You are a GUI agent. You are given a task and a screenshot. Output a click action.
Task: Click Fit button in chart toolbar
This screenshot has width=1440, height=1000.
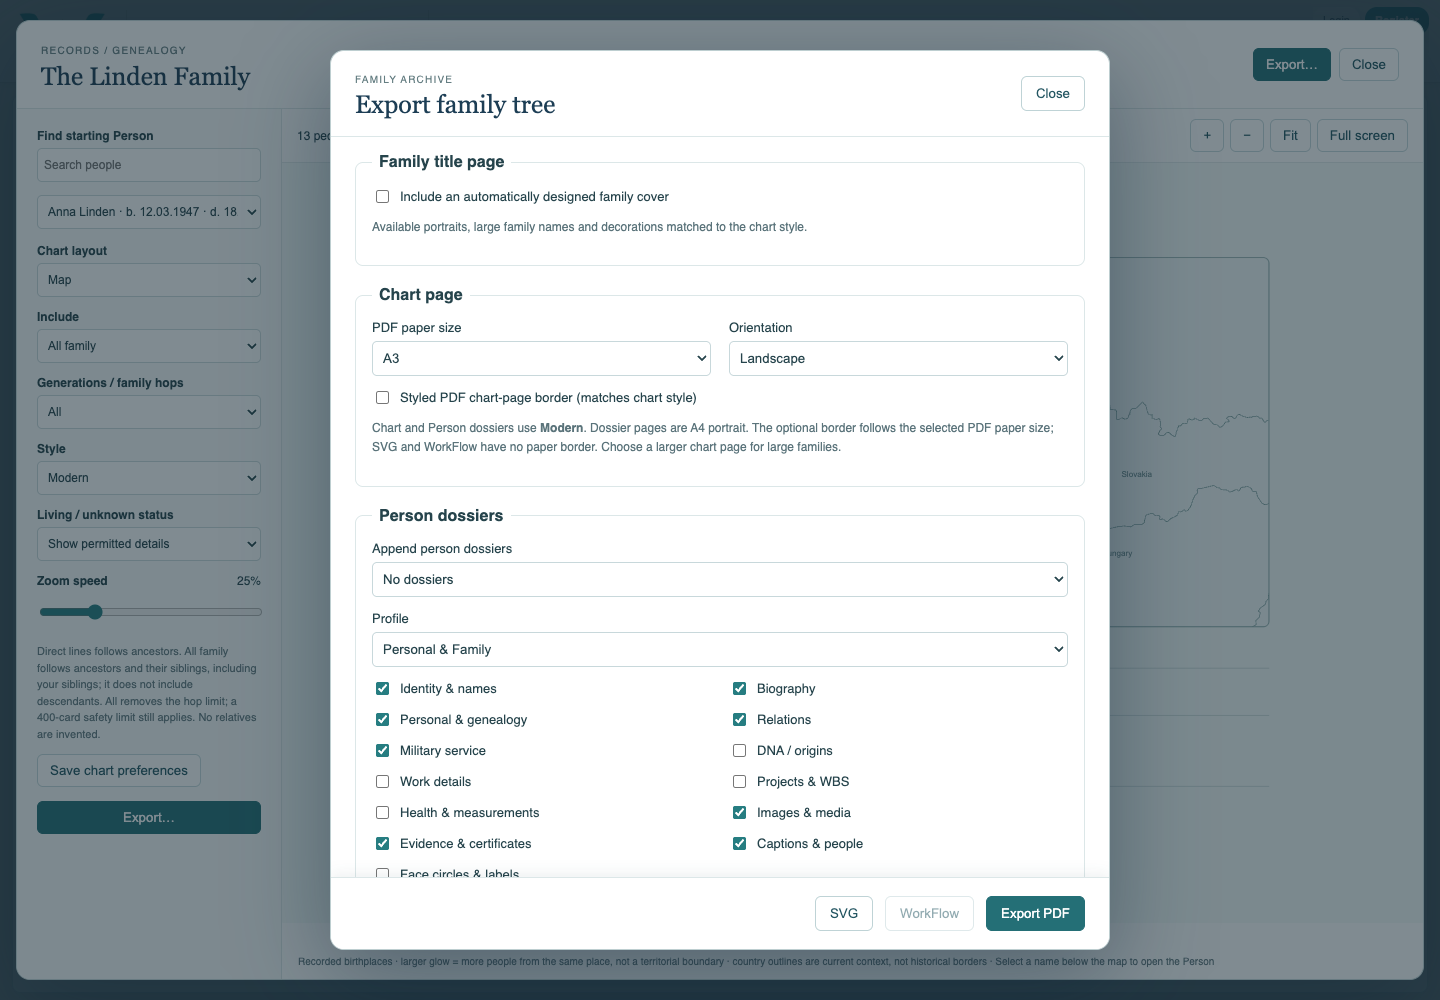tap(1290, 136)
